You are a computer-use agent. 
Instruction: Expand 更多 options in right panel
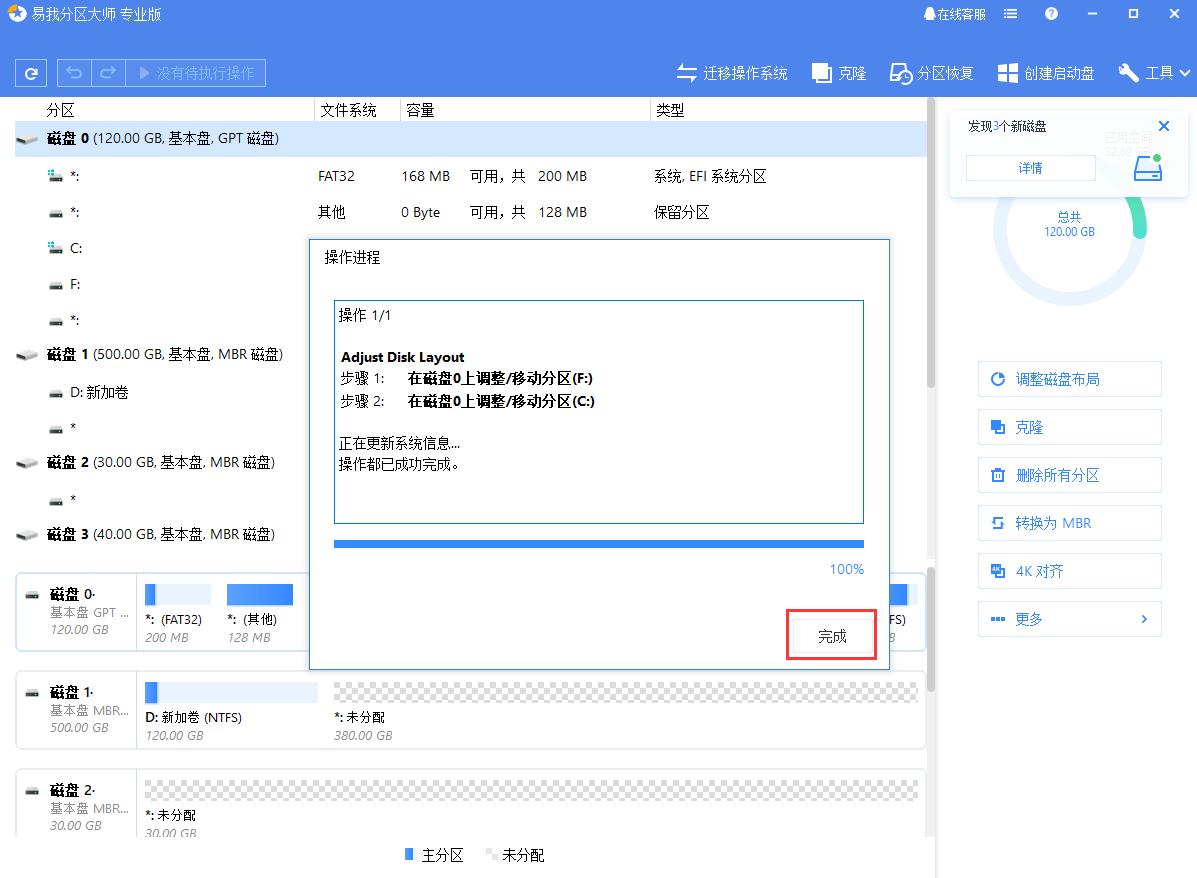(x=1069, y=619)
